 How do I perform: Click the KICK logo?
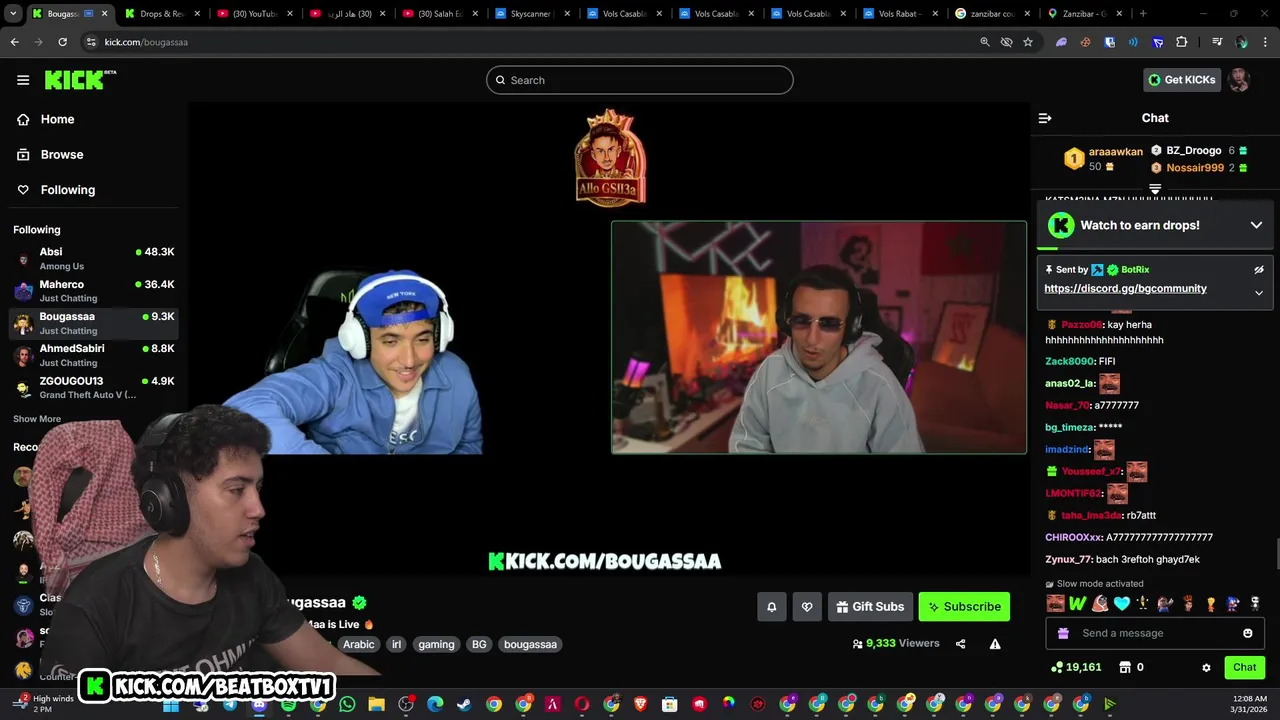(x=79, y=80)
